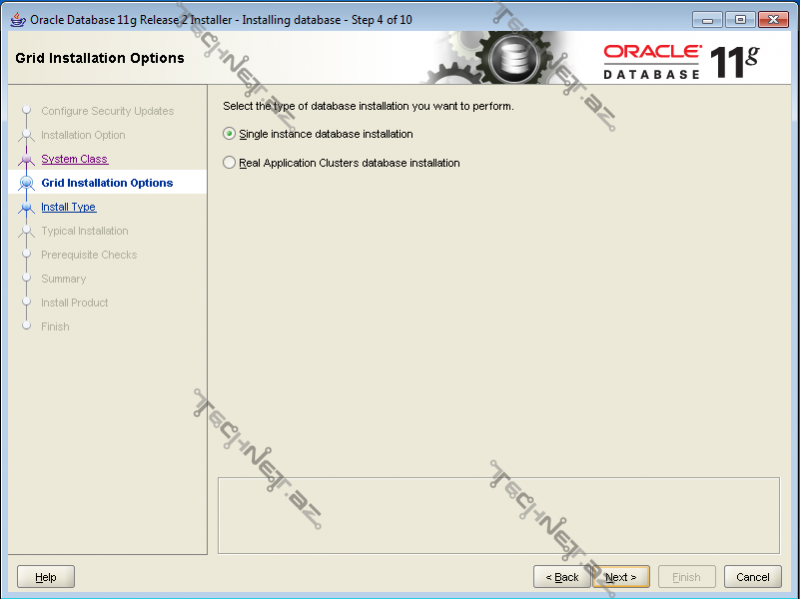Click the 'Select the type of database installation' text
Image resolution: width=800 pixels, height=599 pixels.
click(x=368, y=106)
